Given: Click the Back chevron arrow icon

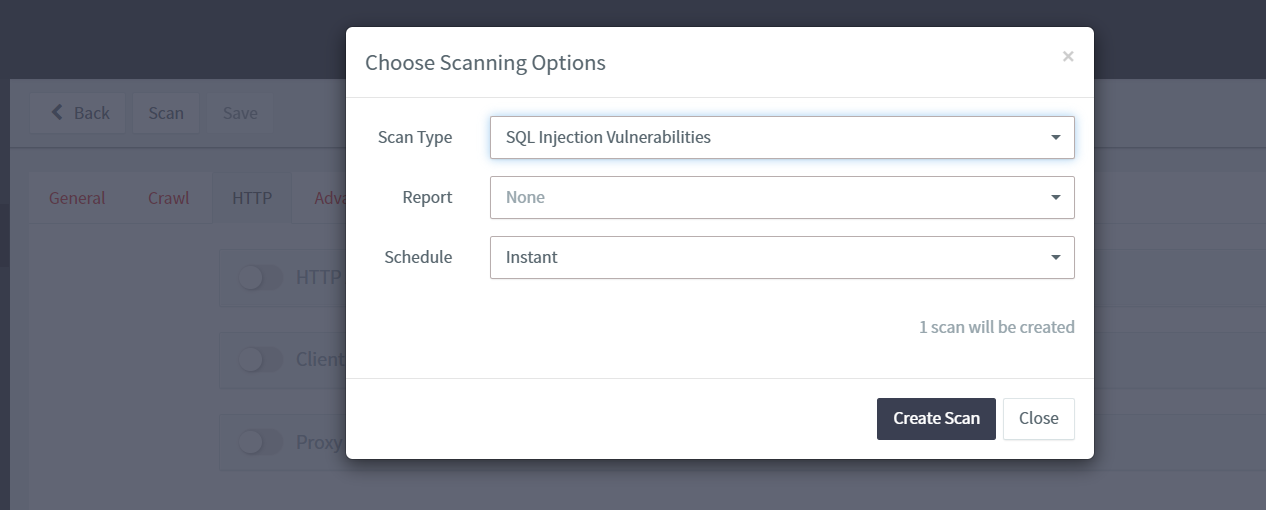Looking at the screenshot, I should [57, 113].
